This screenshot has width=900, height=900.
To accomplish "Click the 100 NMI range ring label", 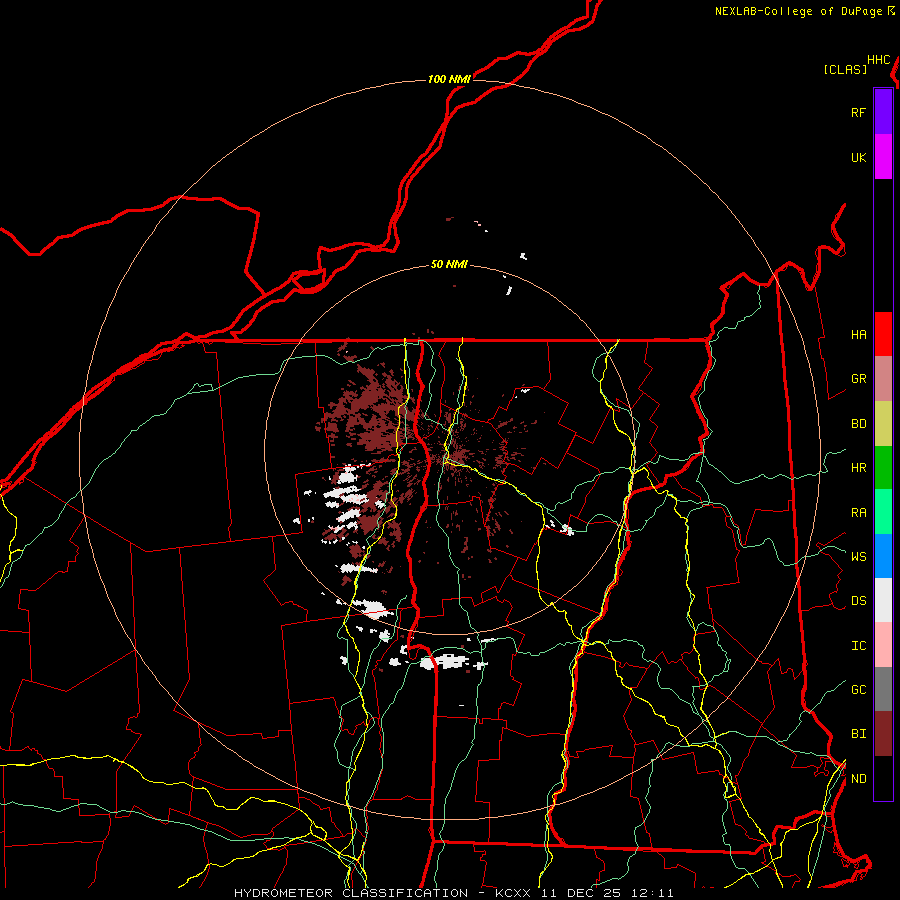I will click(x=449, y=79).
